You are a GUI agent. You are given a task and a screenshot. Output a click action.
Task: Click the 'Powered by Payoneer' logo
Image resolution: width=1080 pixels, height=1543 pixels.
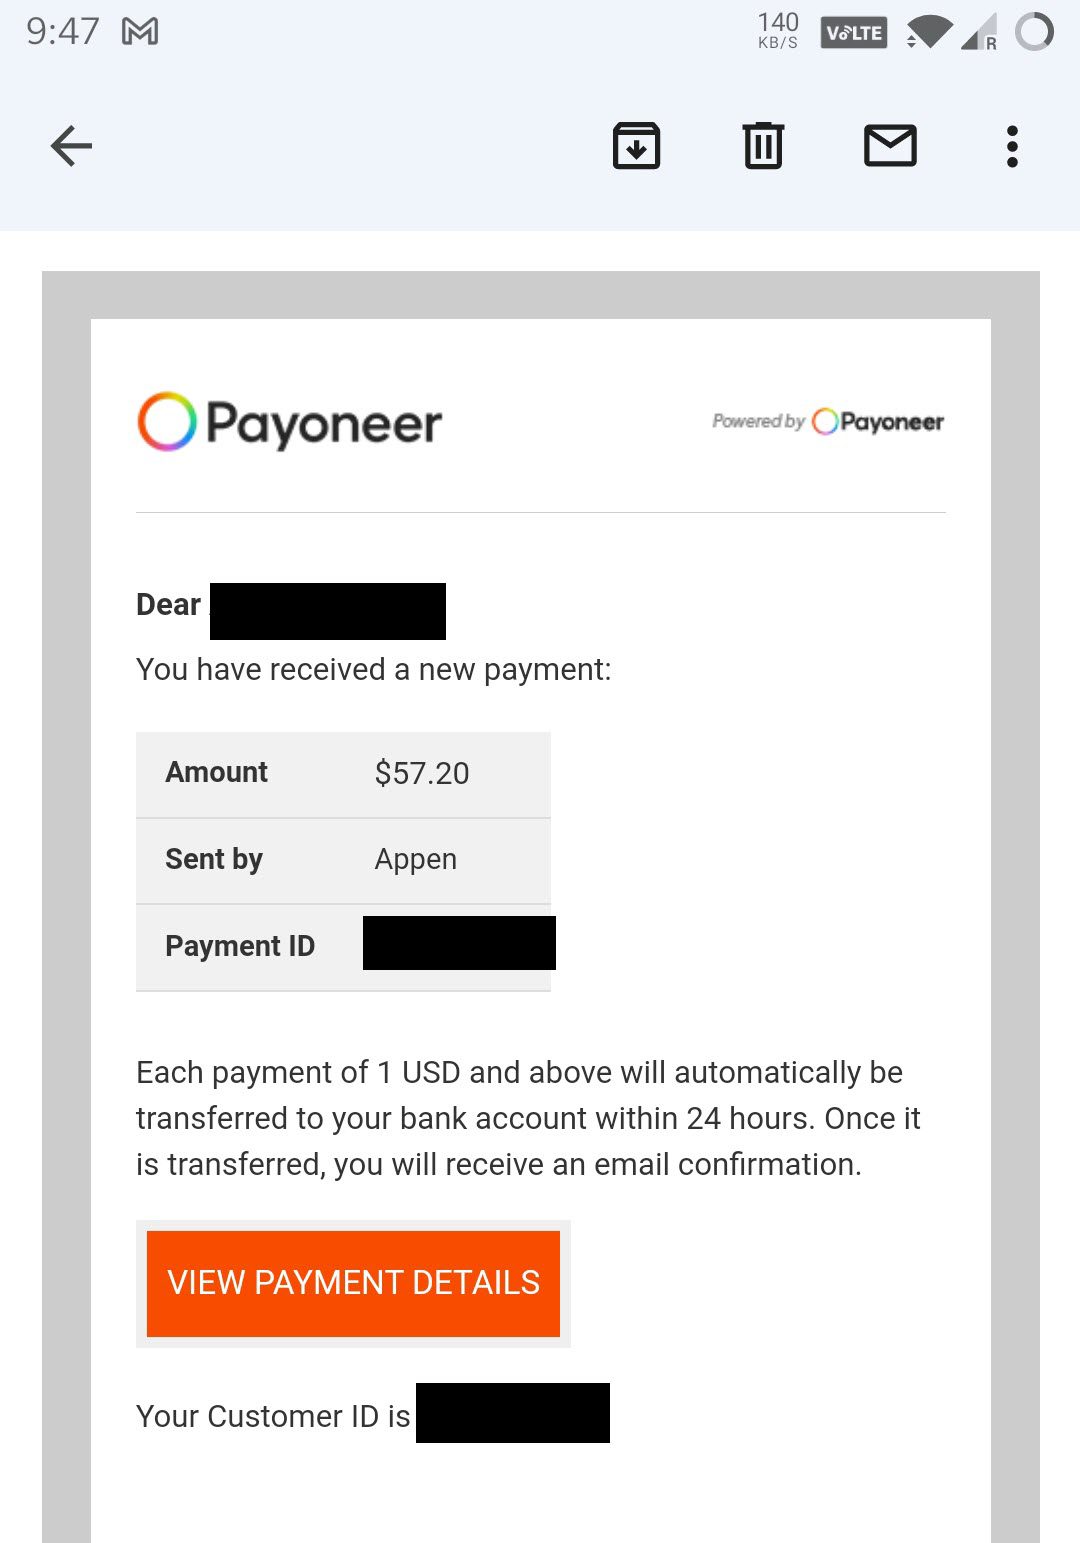click(827, 421)
